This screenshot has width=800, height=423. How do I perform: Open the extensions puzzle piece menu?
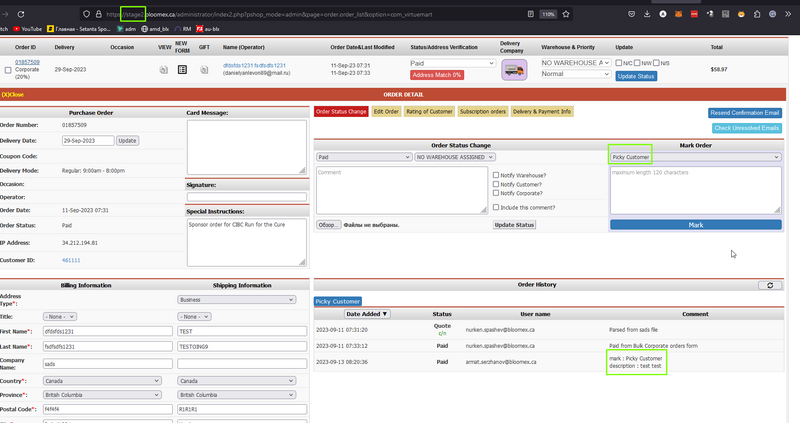pos(757,14)
